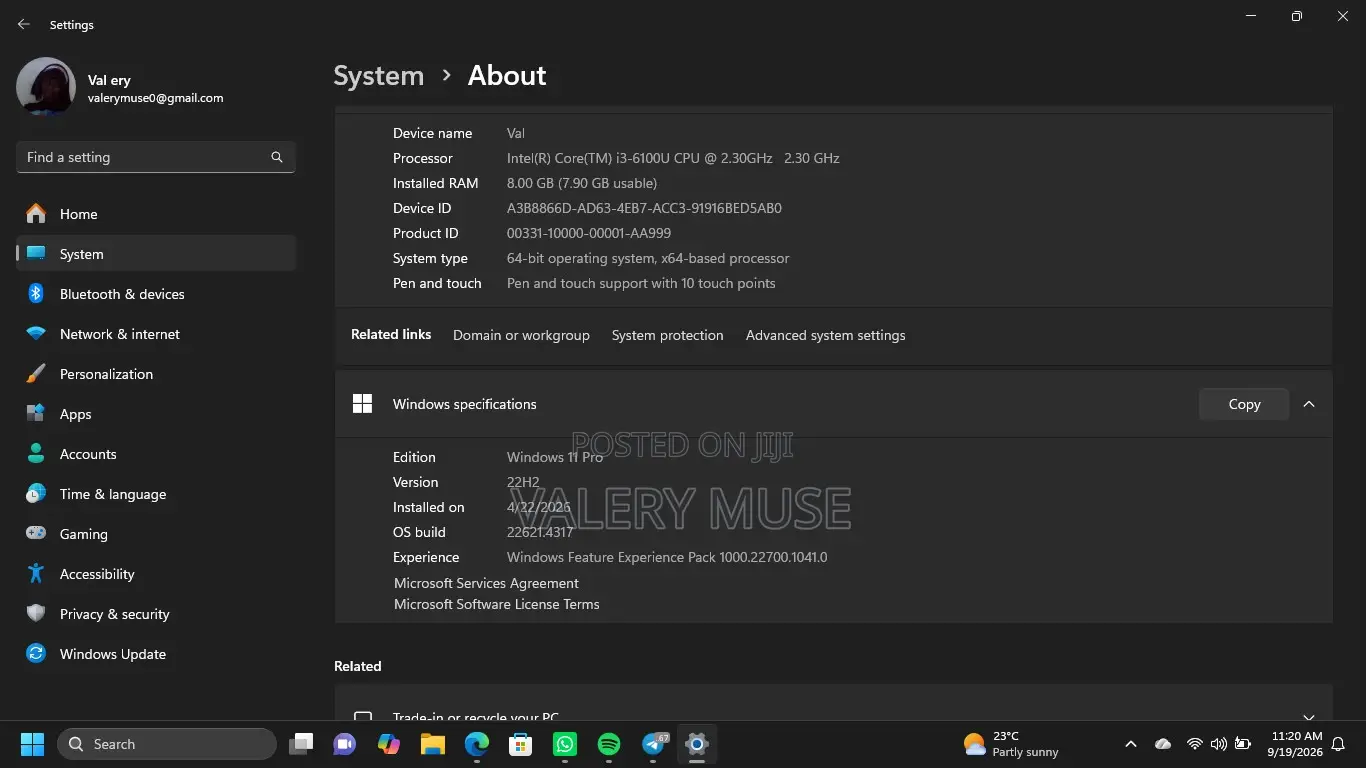Open Bluetooth & devices settings

pyautogui.click(x=156, y=294)
